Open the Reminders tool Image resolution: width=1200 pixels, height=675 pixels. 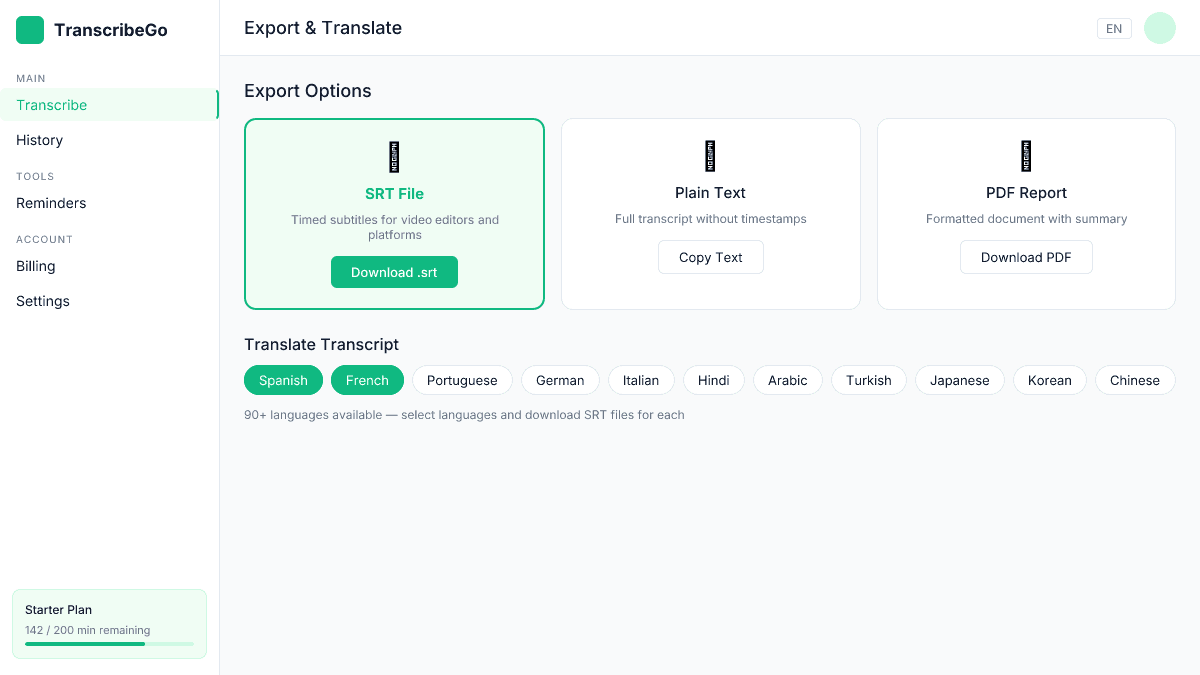coord(50,203)
